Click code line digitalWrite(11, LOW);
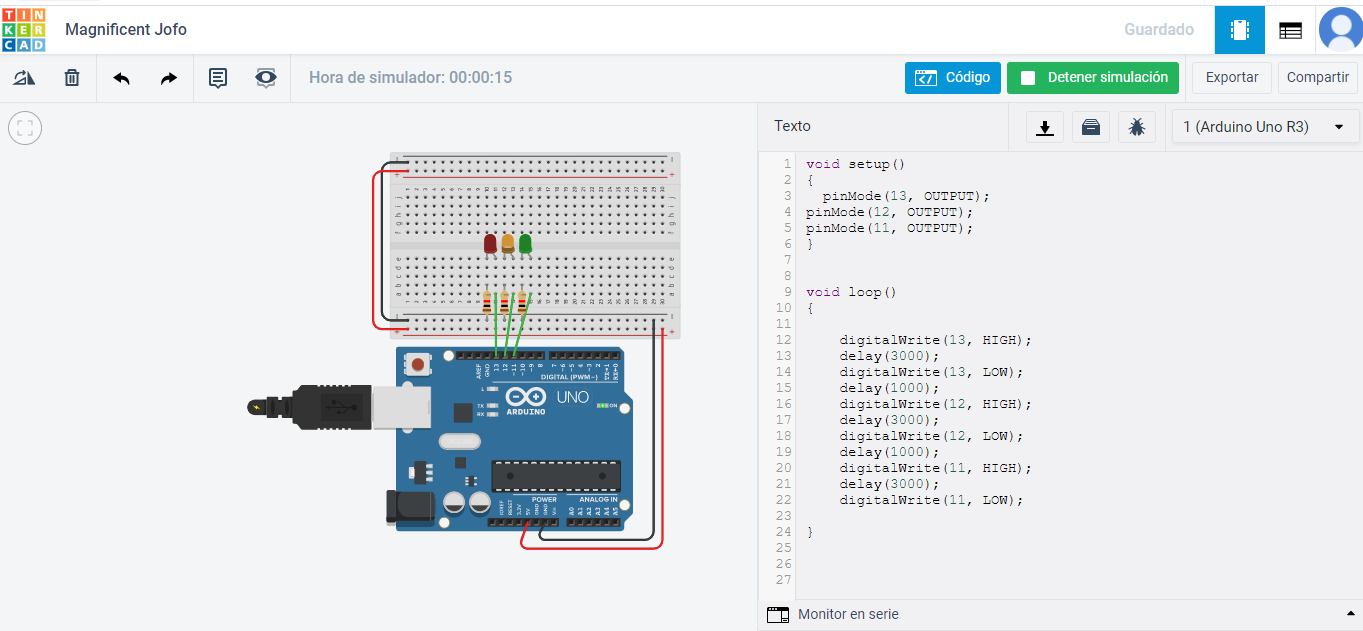Viewport: 1363px width, 631px height. click(931, 500)
